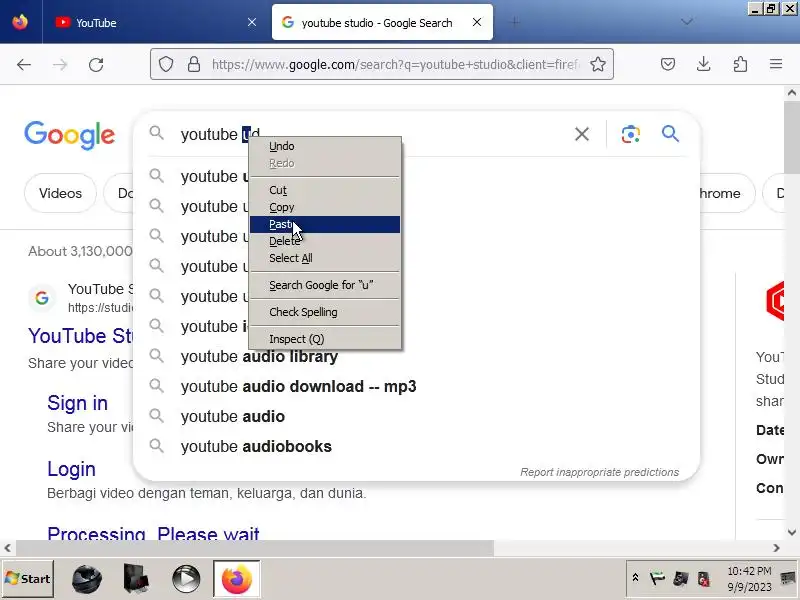This screenshot has height=600, width=800.
Task: Choose Copy from the context menu
Action: [x=324, y=207]
